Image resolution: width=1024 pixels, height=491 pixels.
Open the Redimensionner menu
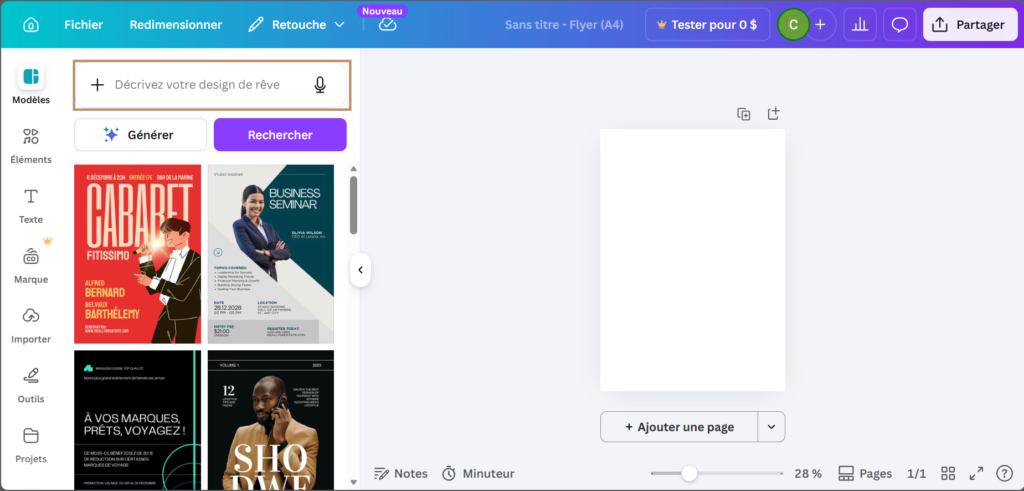[176, 25]
